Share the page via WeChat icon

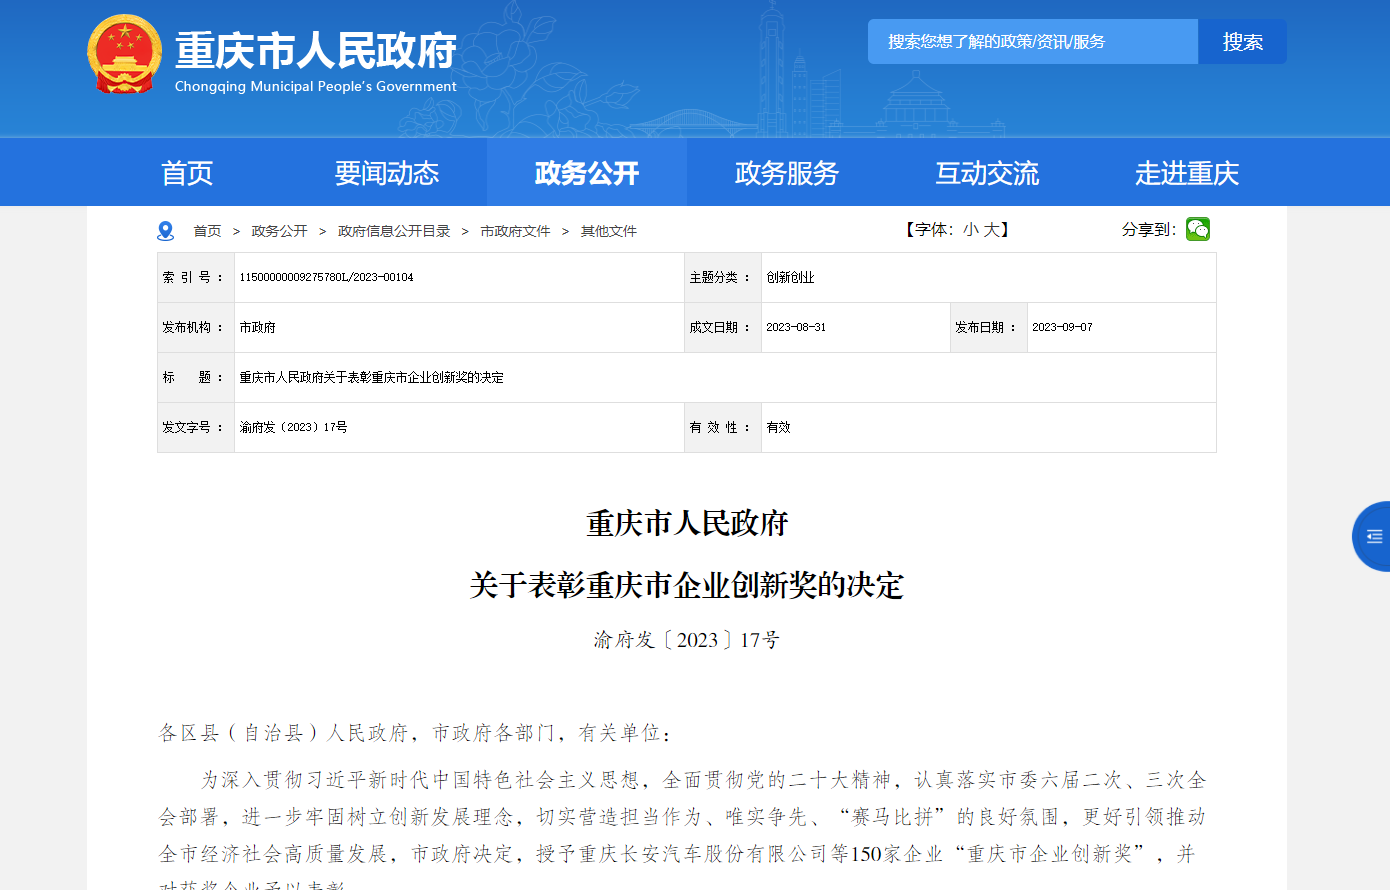click(1197, 230)
